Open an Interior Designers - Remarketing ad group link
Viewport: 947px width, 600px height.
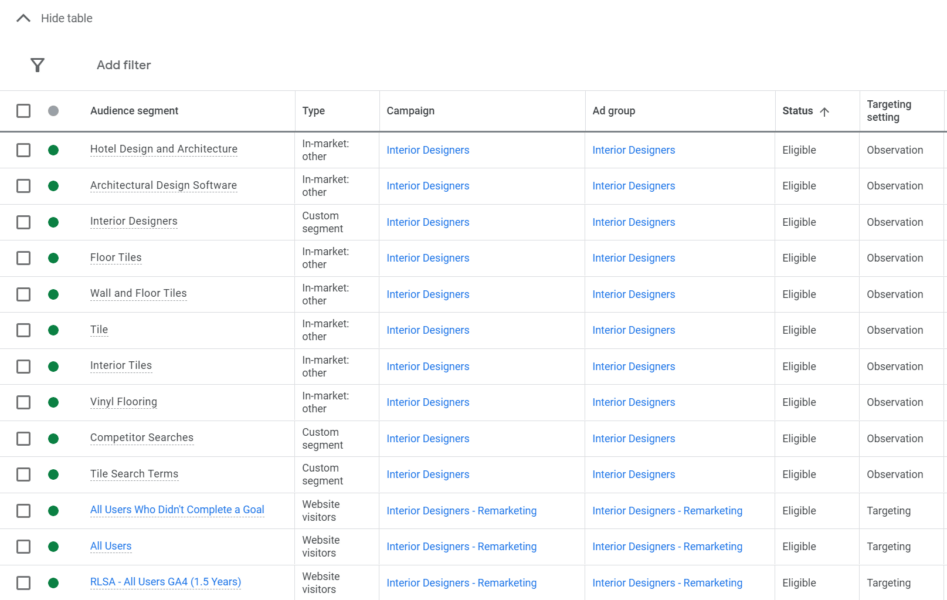click(667, 510)
